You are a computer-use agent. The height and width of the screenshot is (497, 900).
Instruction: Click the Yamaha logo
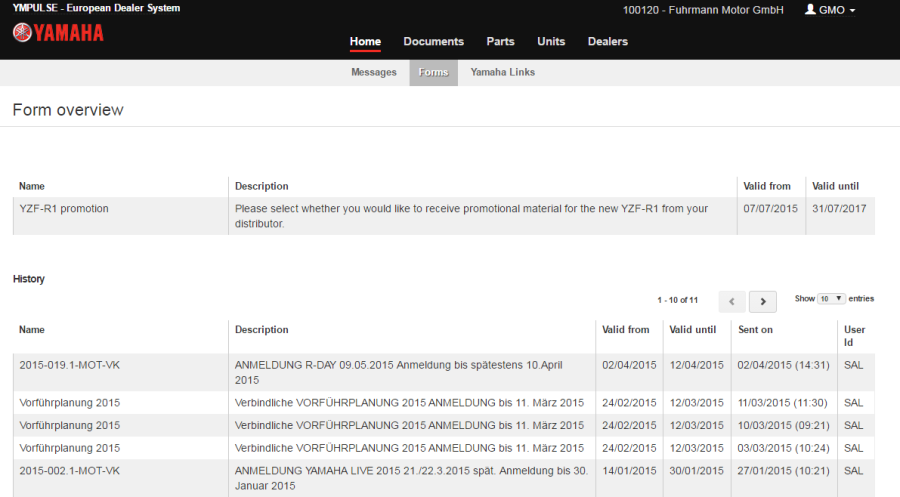(x=58, y=33)
